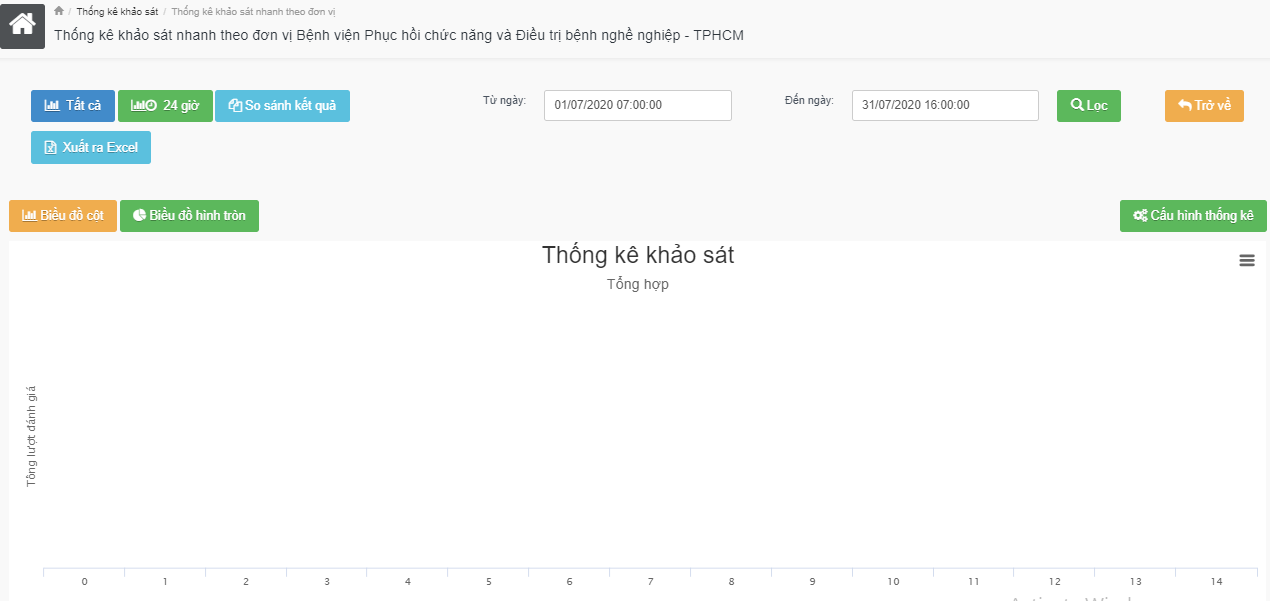Switch to 'Biểu đồ cột' column chart
Image resolution: width=1270 pixels, height=601 pixels.
pos(63,216)
